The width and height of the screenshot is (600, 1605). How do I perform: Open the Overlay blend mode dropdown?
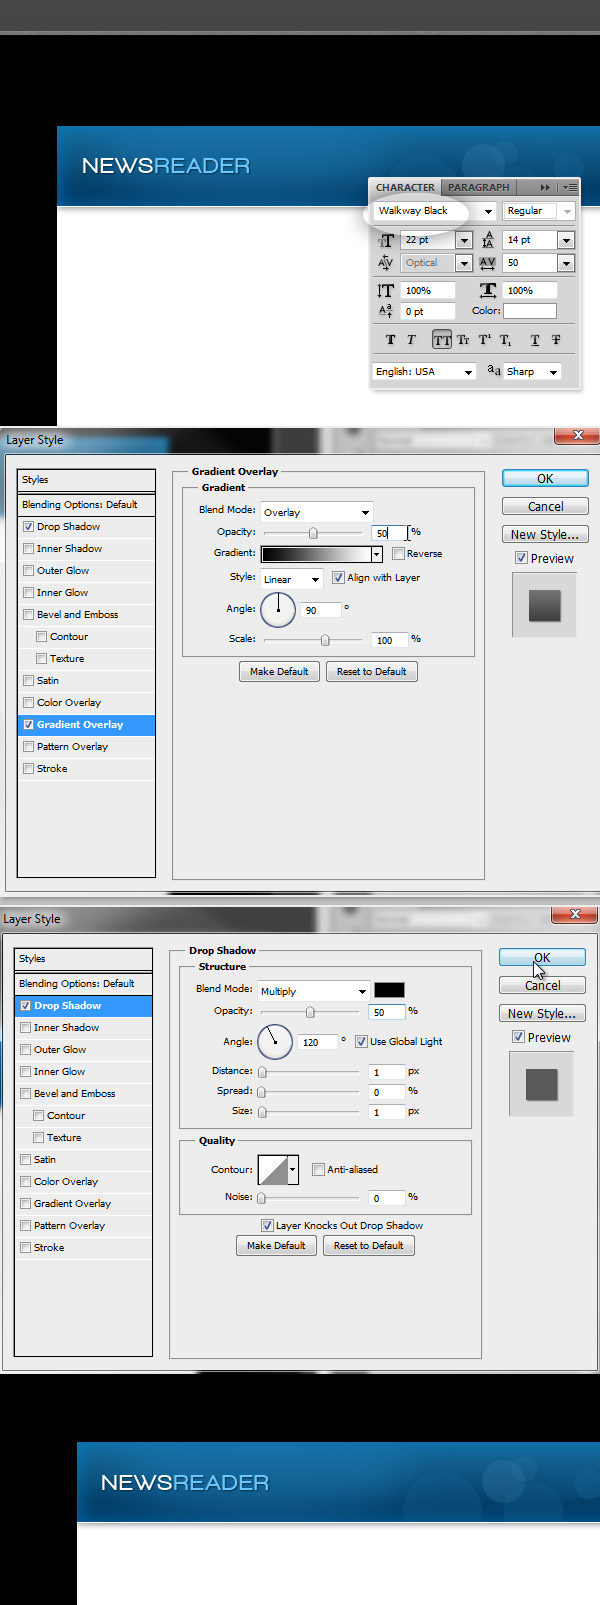[316, 512]
